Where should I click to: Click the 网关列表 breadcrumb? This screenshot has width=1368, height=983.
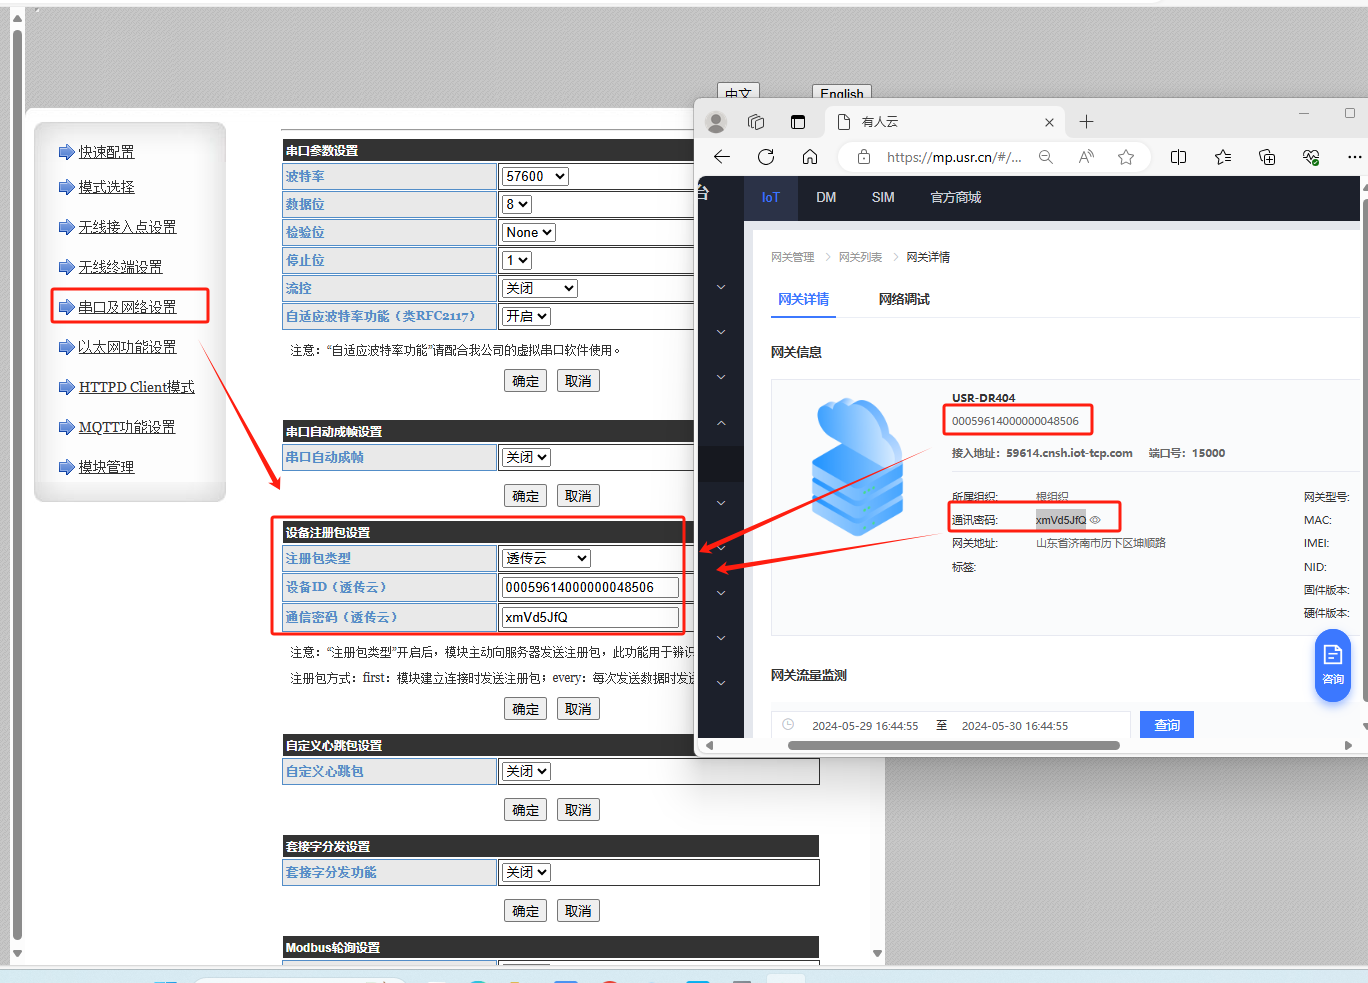click(x=860, y=257)
